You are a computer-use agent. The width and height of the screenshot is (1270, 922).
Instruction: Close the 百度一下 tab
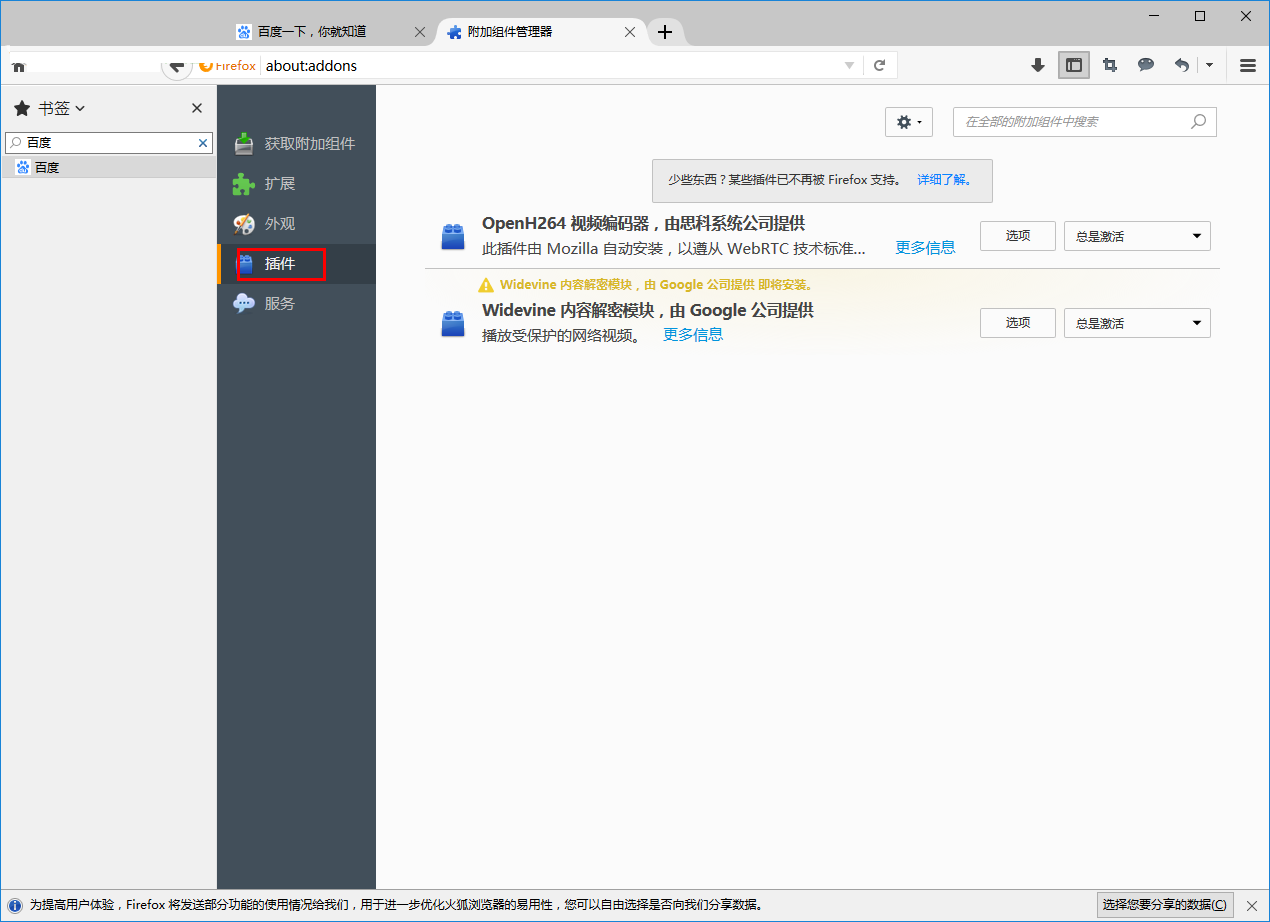tap(420, 32)
